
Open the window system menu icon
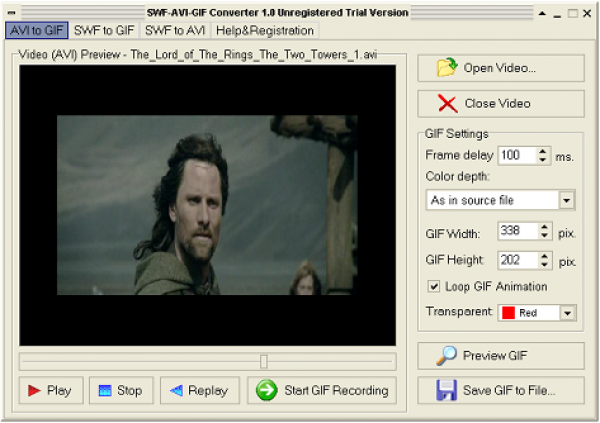12,13
